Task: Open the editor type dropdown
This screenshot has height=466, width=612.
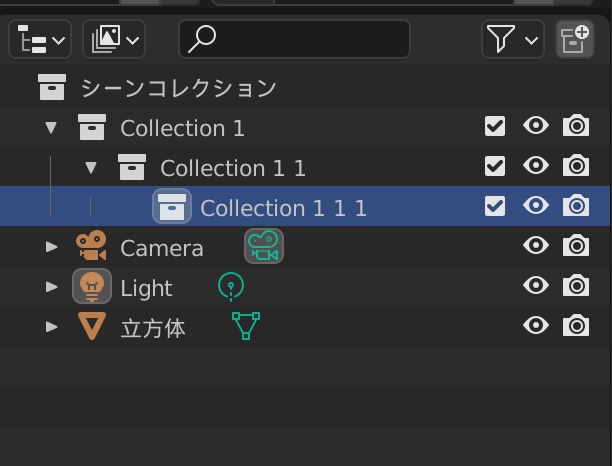Action: click(x=40, y=40)
